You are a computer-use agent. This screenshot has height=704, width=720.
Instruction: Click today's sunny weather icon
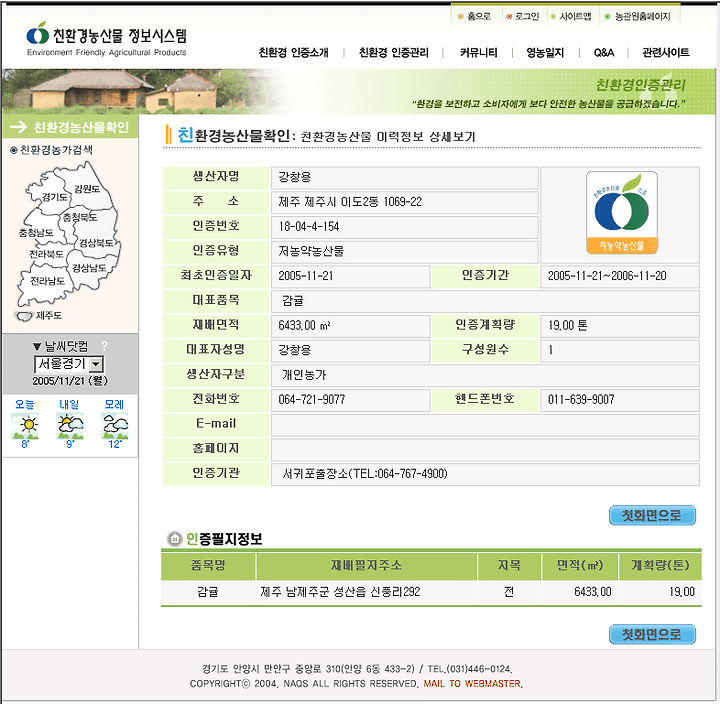pos(25,425)
